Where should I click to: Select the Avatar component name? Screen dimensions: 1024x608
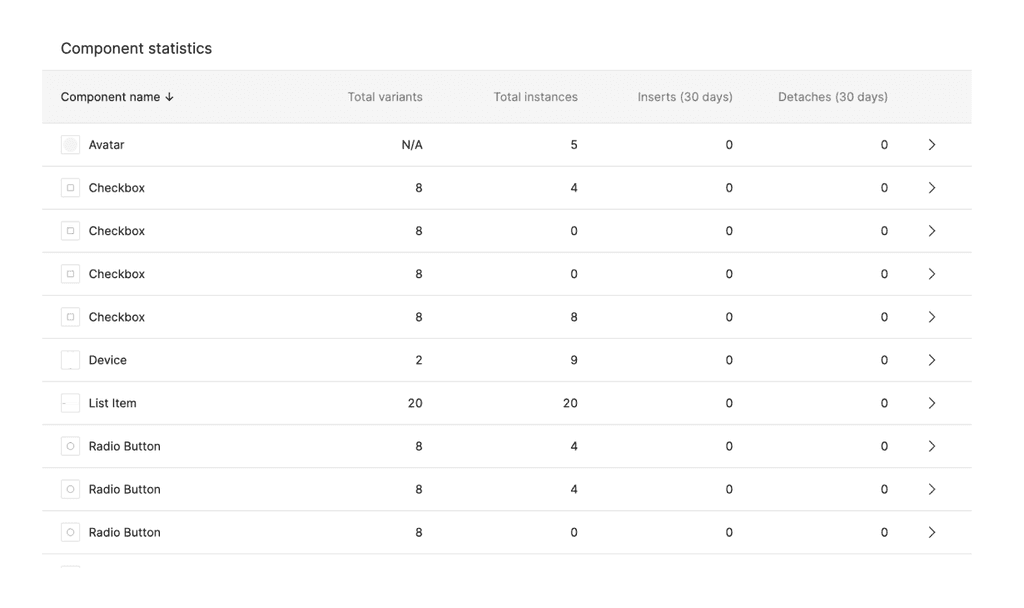pos(106,145)
